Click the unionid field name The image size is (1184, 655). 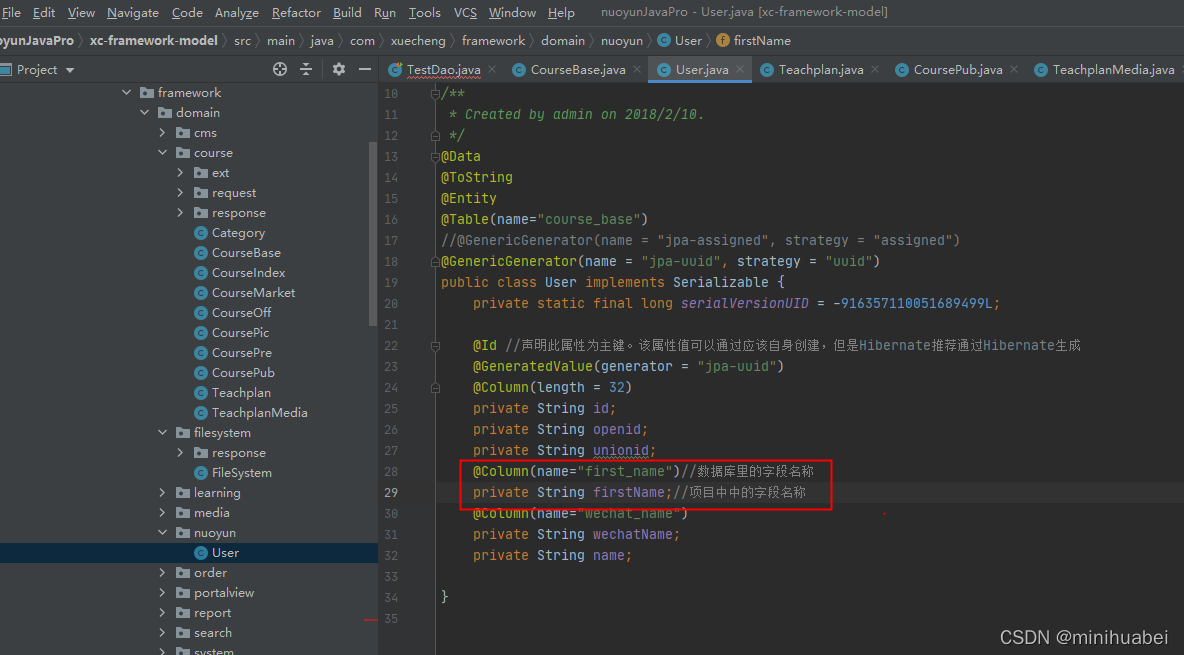pyautogui.click(x=621, y=450)
